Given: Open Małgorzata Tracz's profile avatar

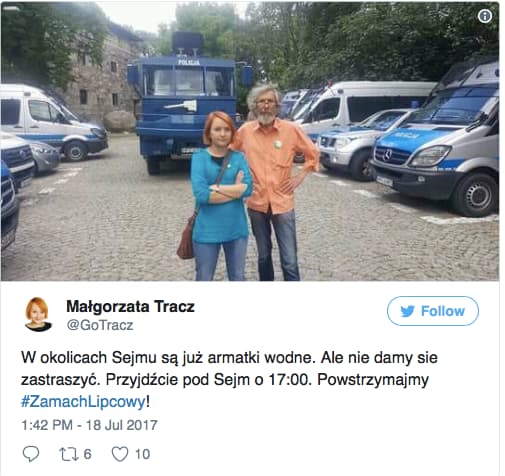Looking at the screenshot, I should coord(38,314).
